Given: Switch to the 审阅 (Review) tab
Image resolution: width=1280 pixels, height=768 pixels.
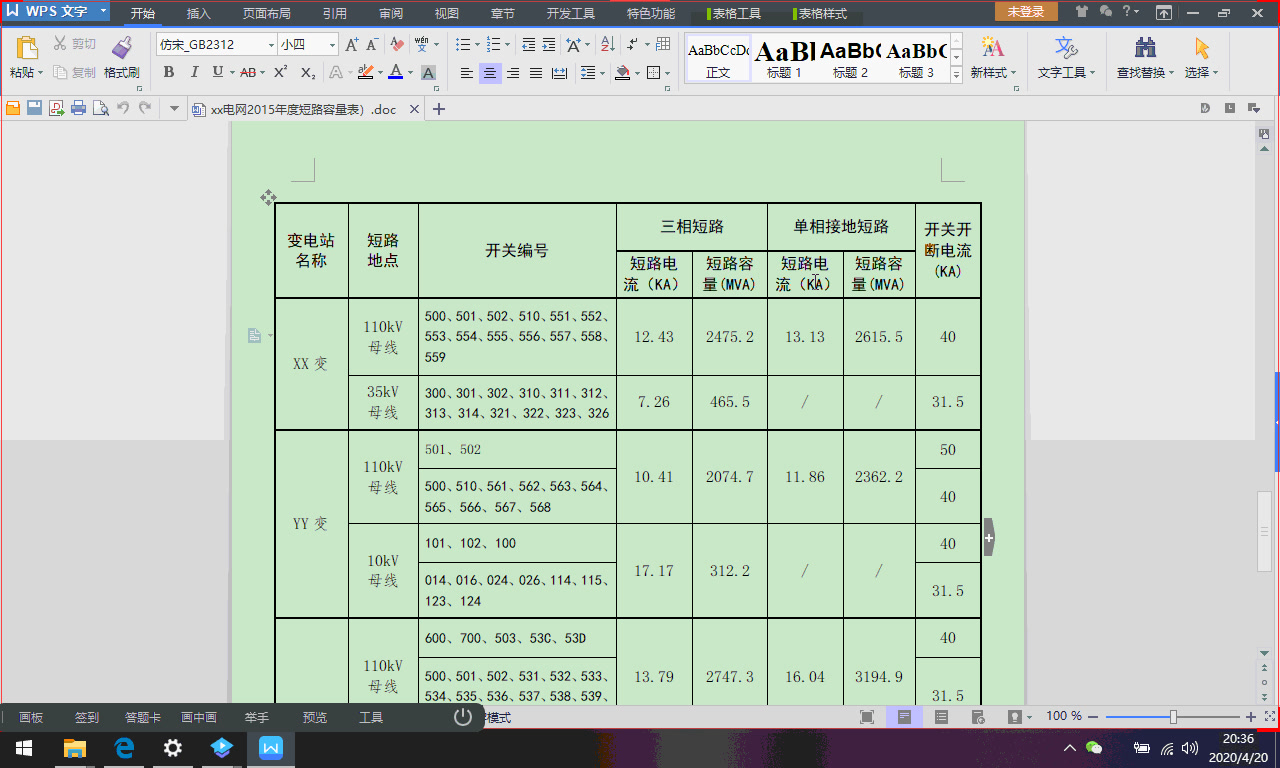Looking at the screenshot, I should (x=391, y=13).
